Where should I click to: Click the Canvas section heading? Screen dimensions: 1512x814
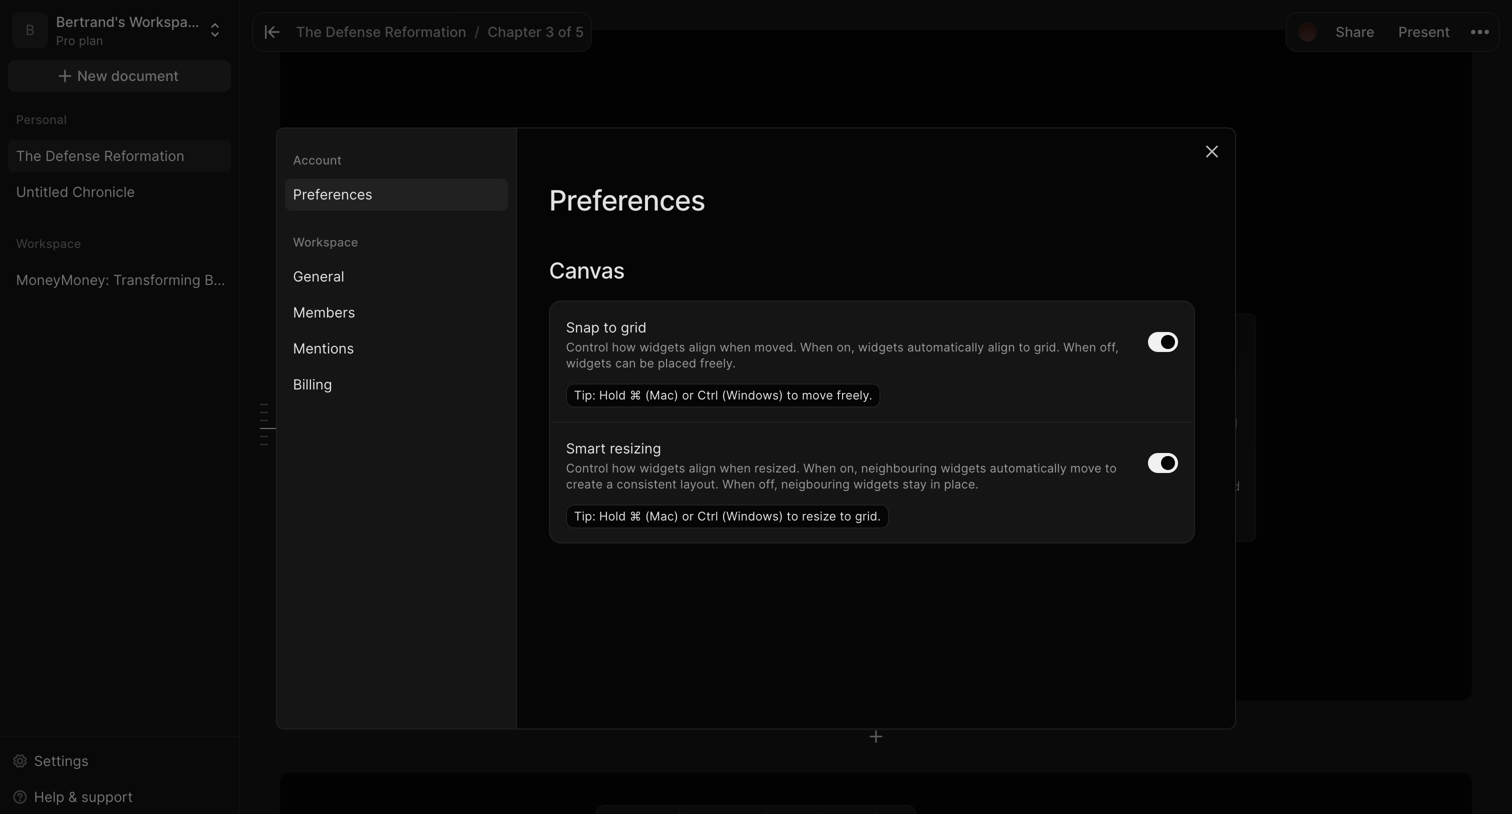(586, 271)
